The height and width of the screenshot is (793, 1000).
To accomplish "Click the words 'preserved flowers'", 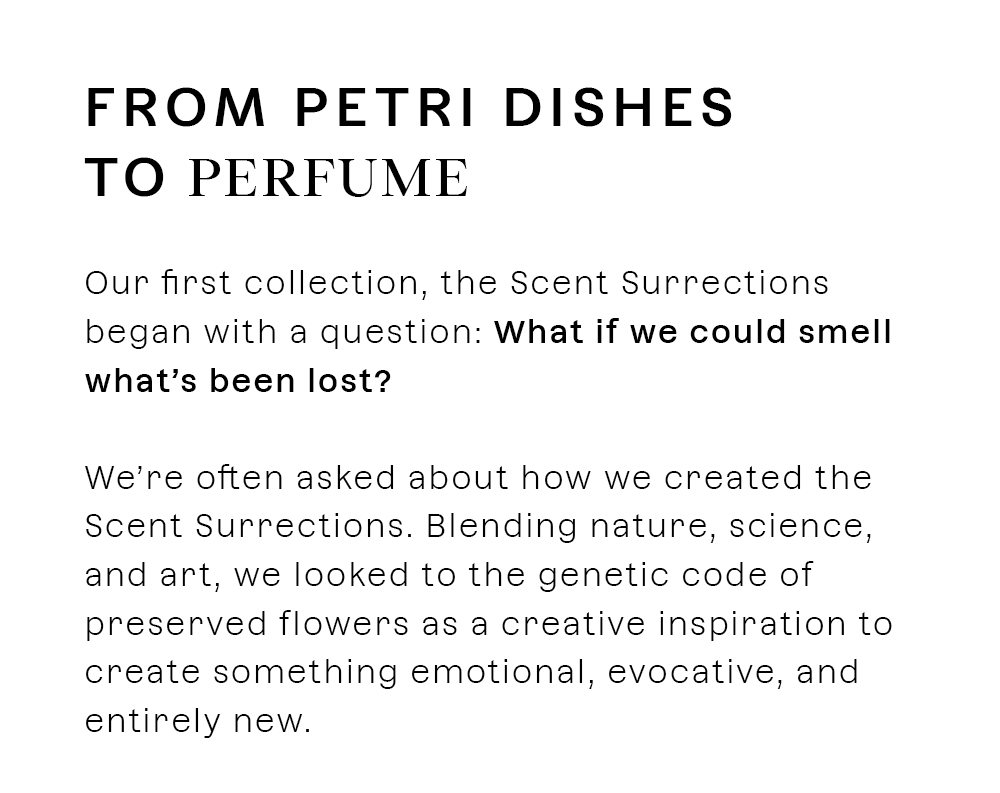I will tap(247, 625).
